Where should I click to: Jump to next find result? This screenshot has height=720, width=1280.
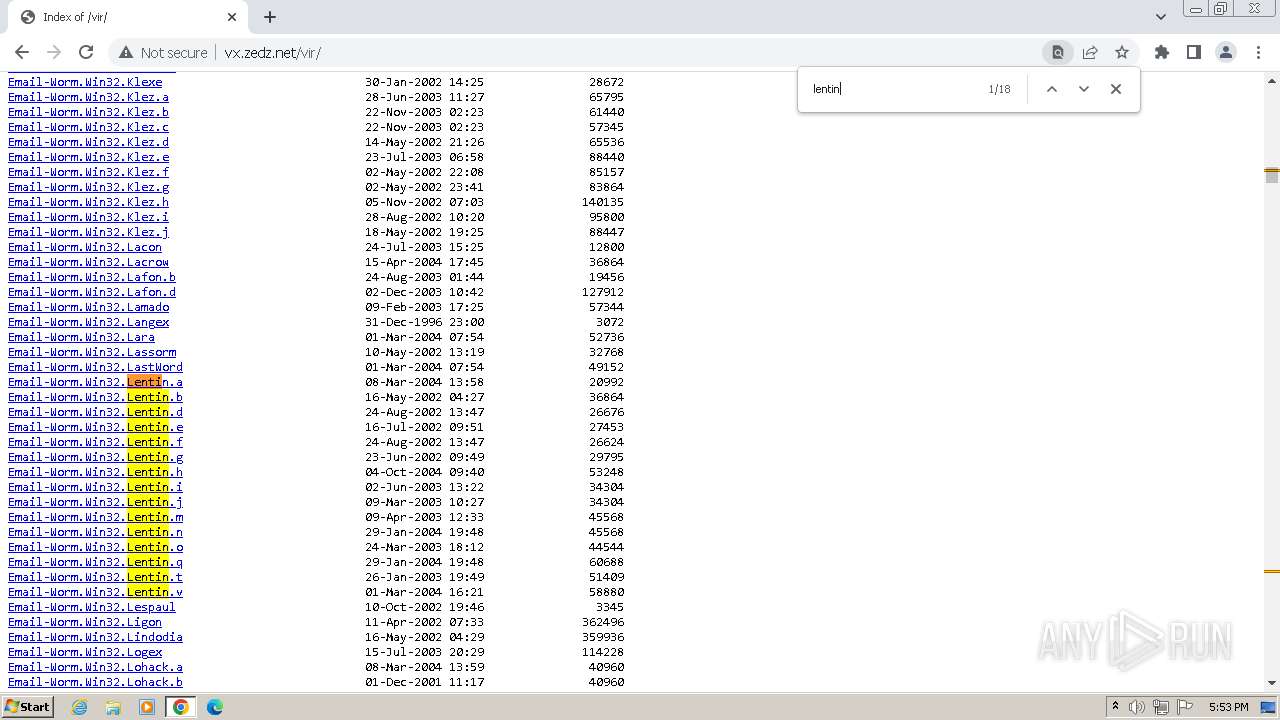[1083, 89]
